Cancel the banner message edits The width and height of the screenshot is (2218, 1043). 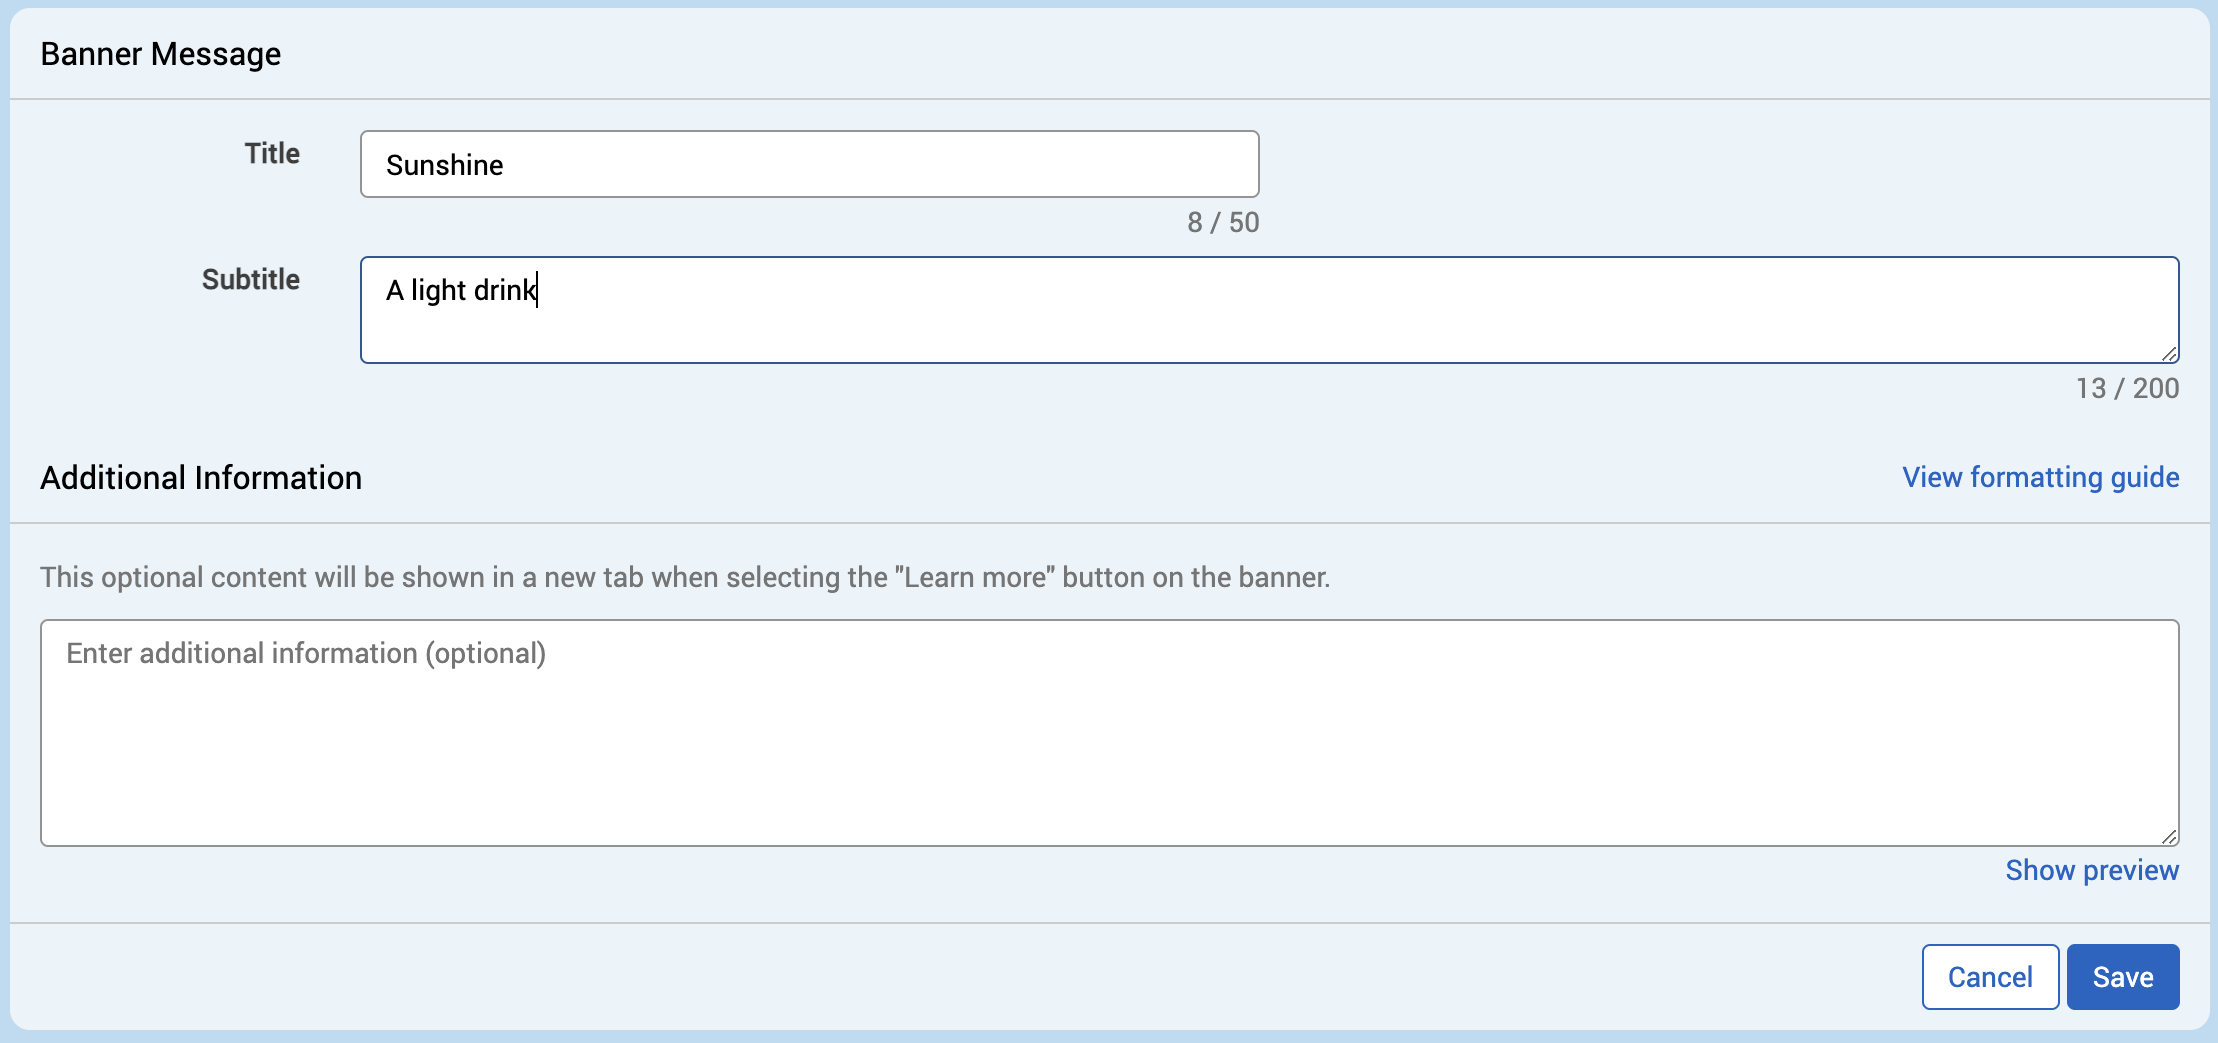1989,977
